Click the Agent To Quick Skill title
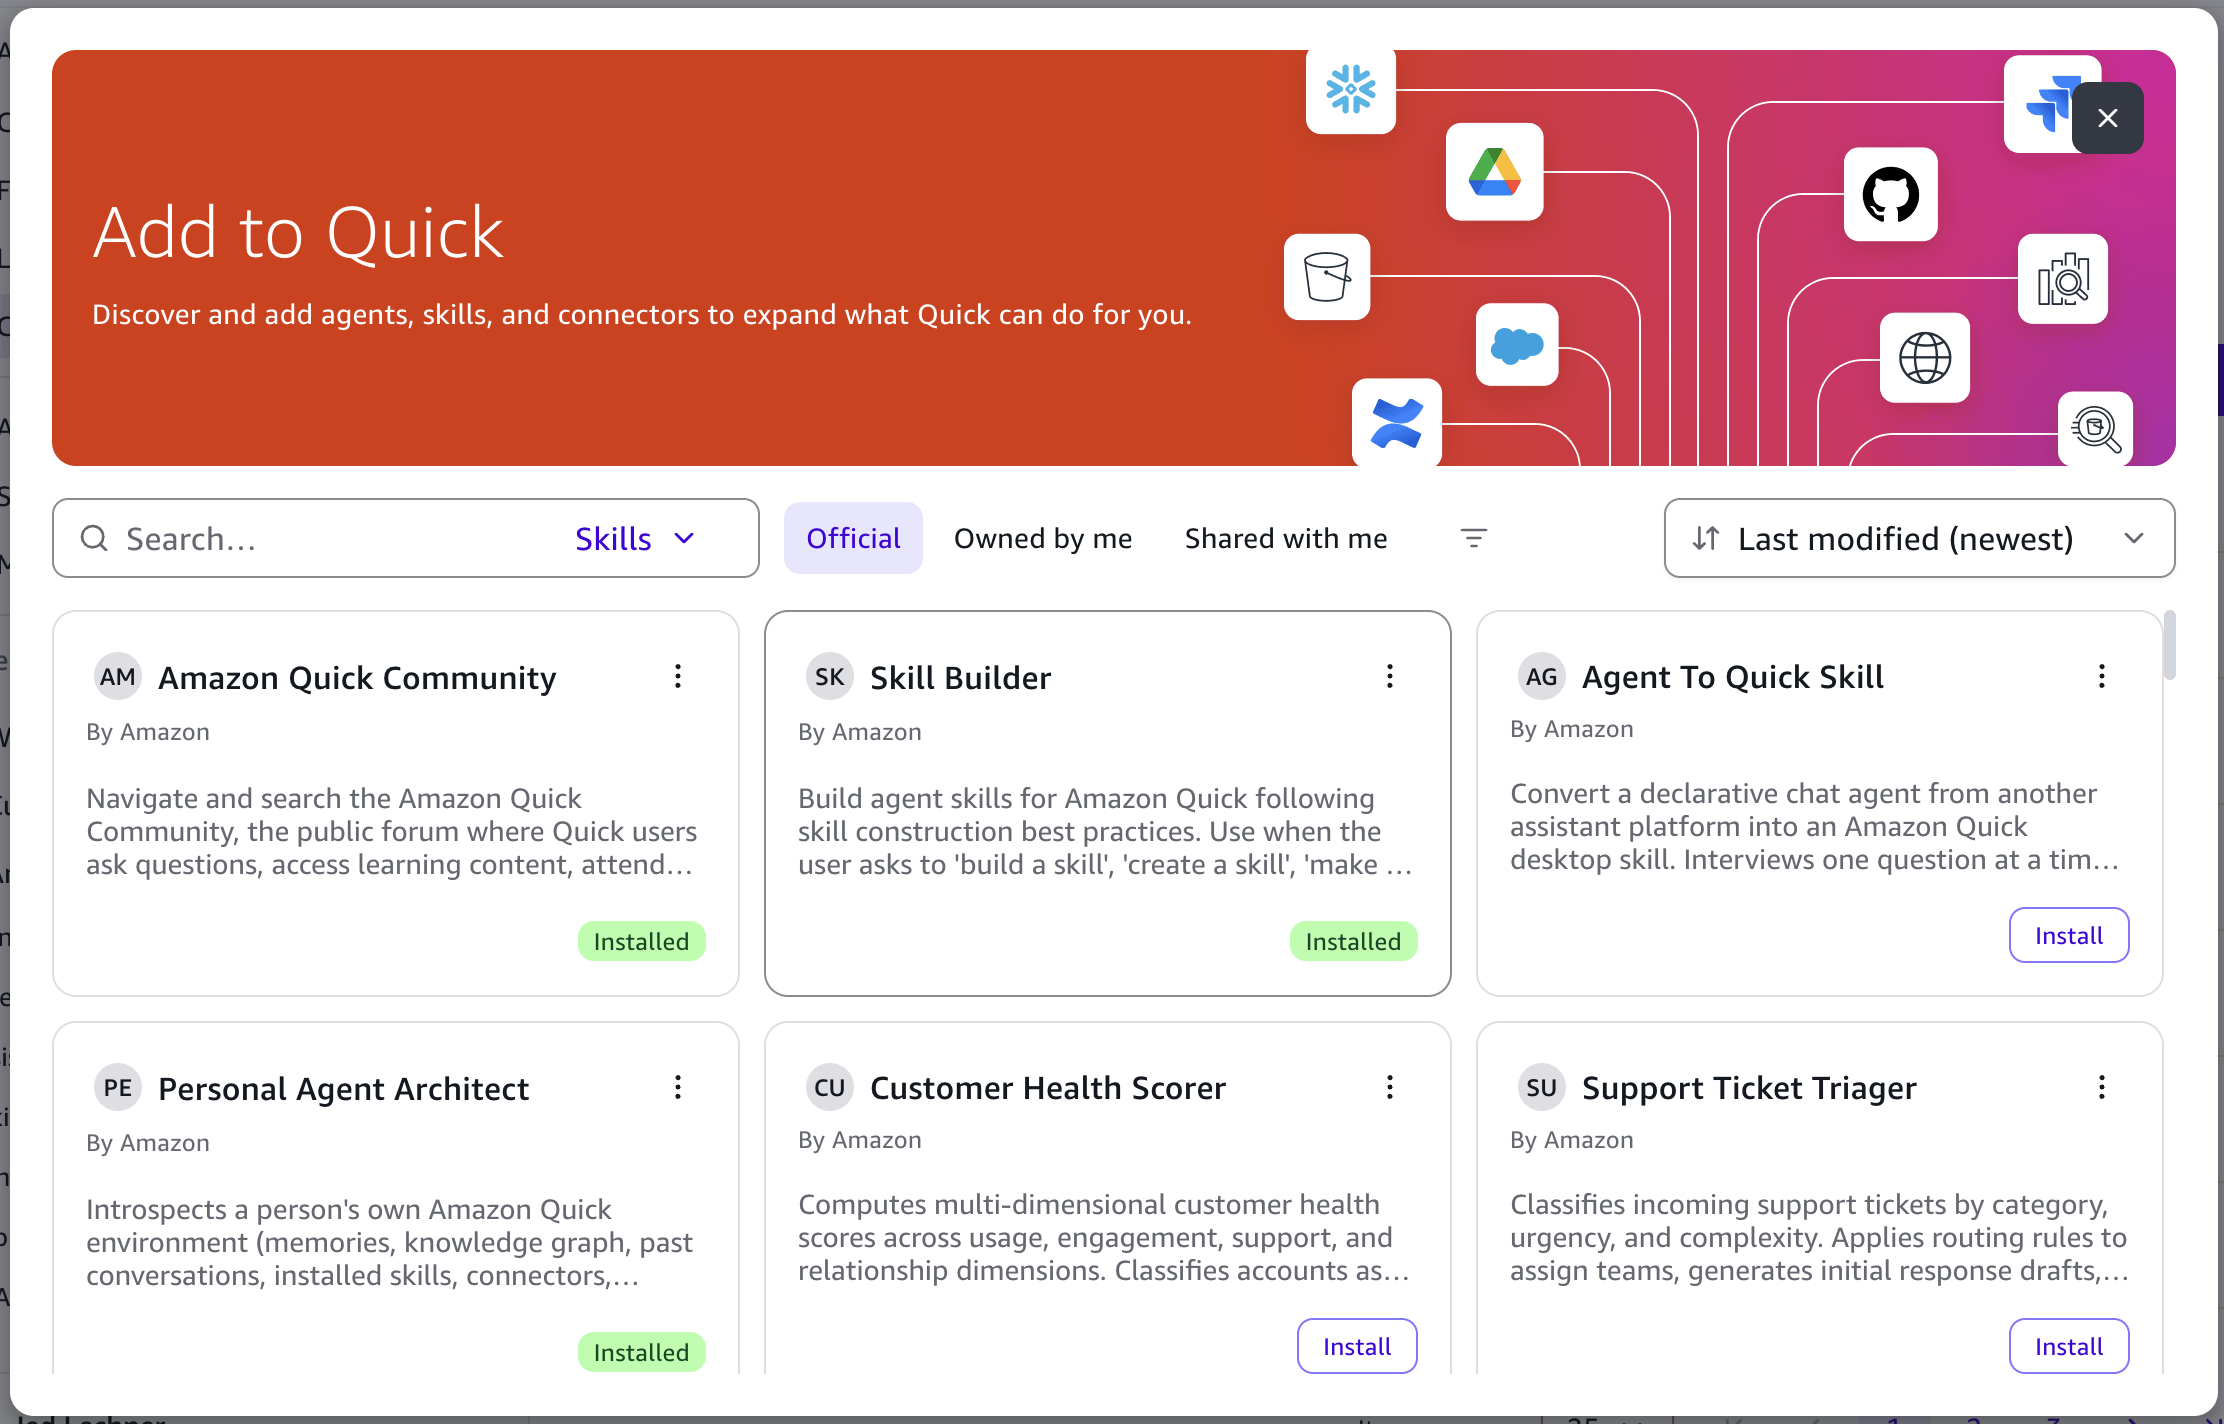 click(x=1732, y=677)
